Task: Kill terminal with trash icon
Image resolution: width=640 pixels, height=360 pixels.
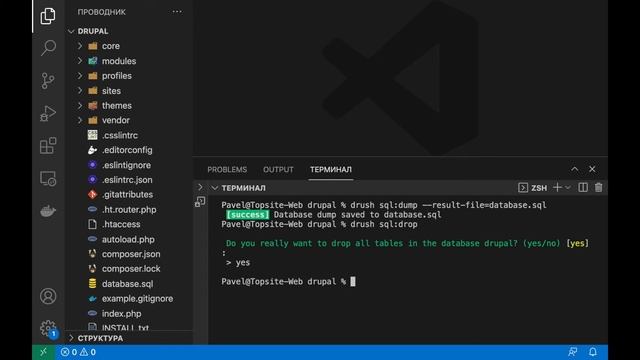Action: (x=599, y=187)
